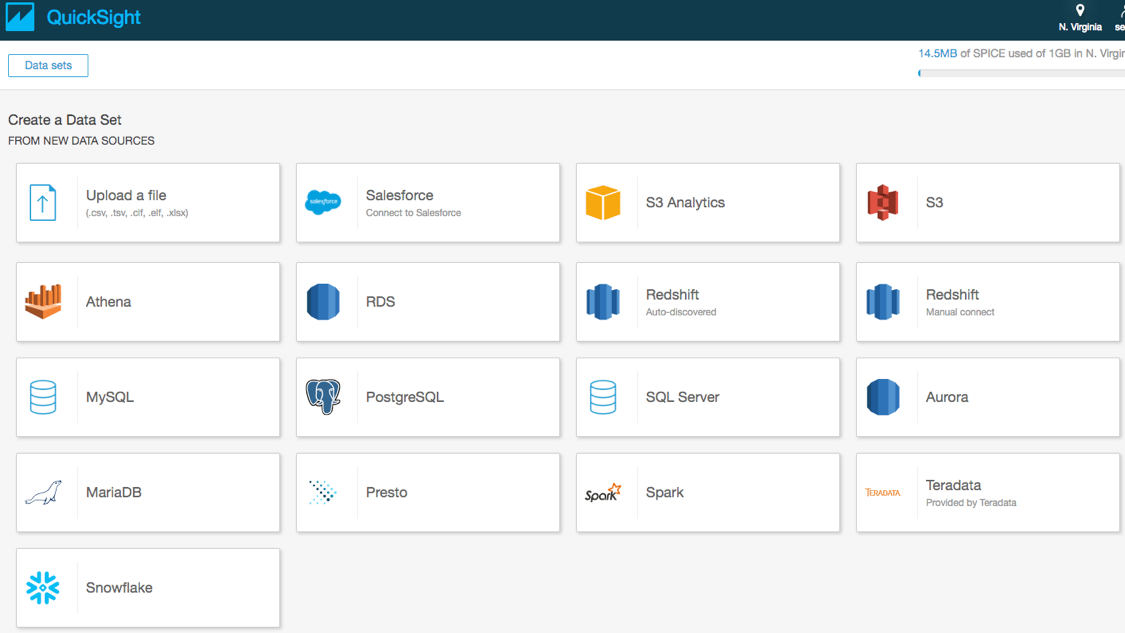
Task: Click the SQL Server cylinder icon
Action: pyautogui.click(x=603, y=397)
